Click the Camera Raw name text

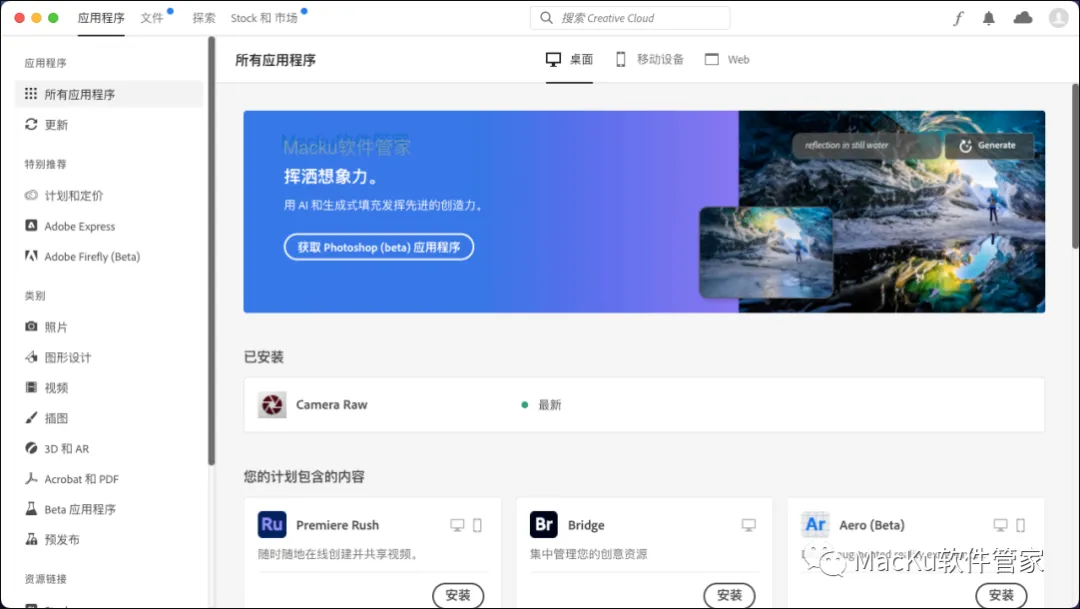pos(331,404)
